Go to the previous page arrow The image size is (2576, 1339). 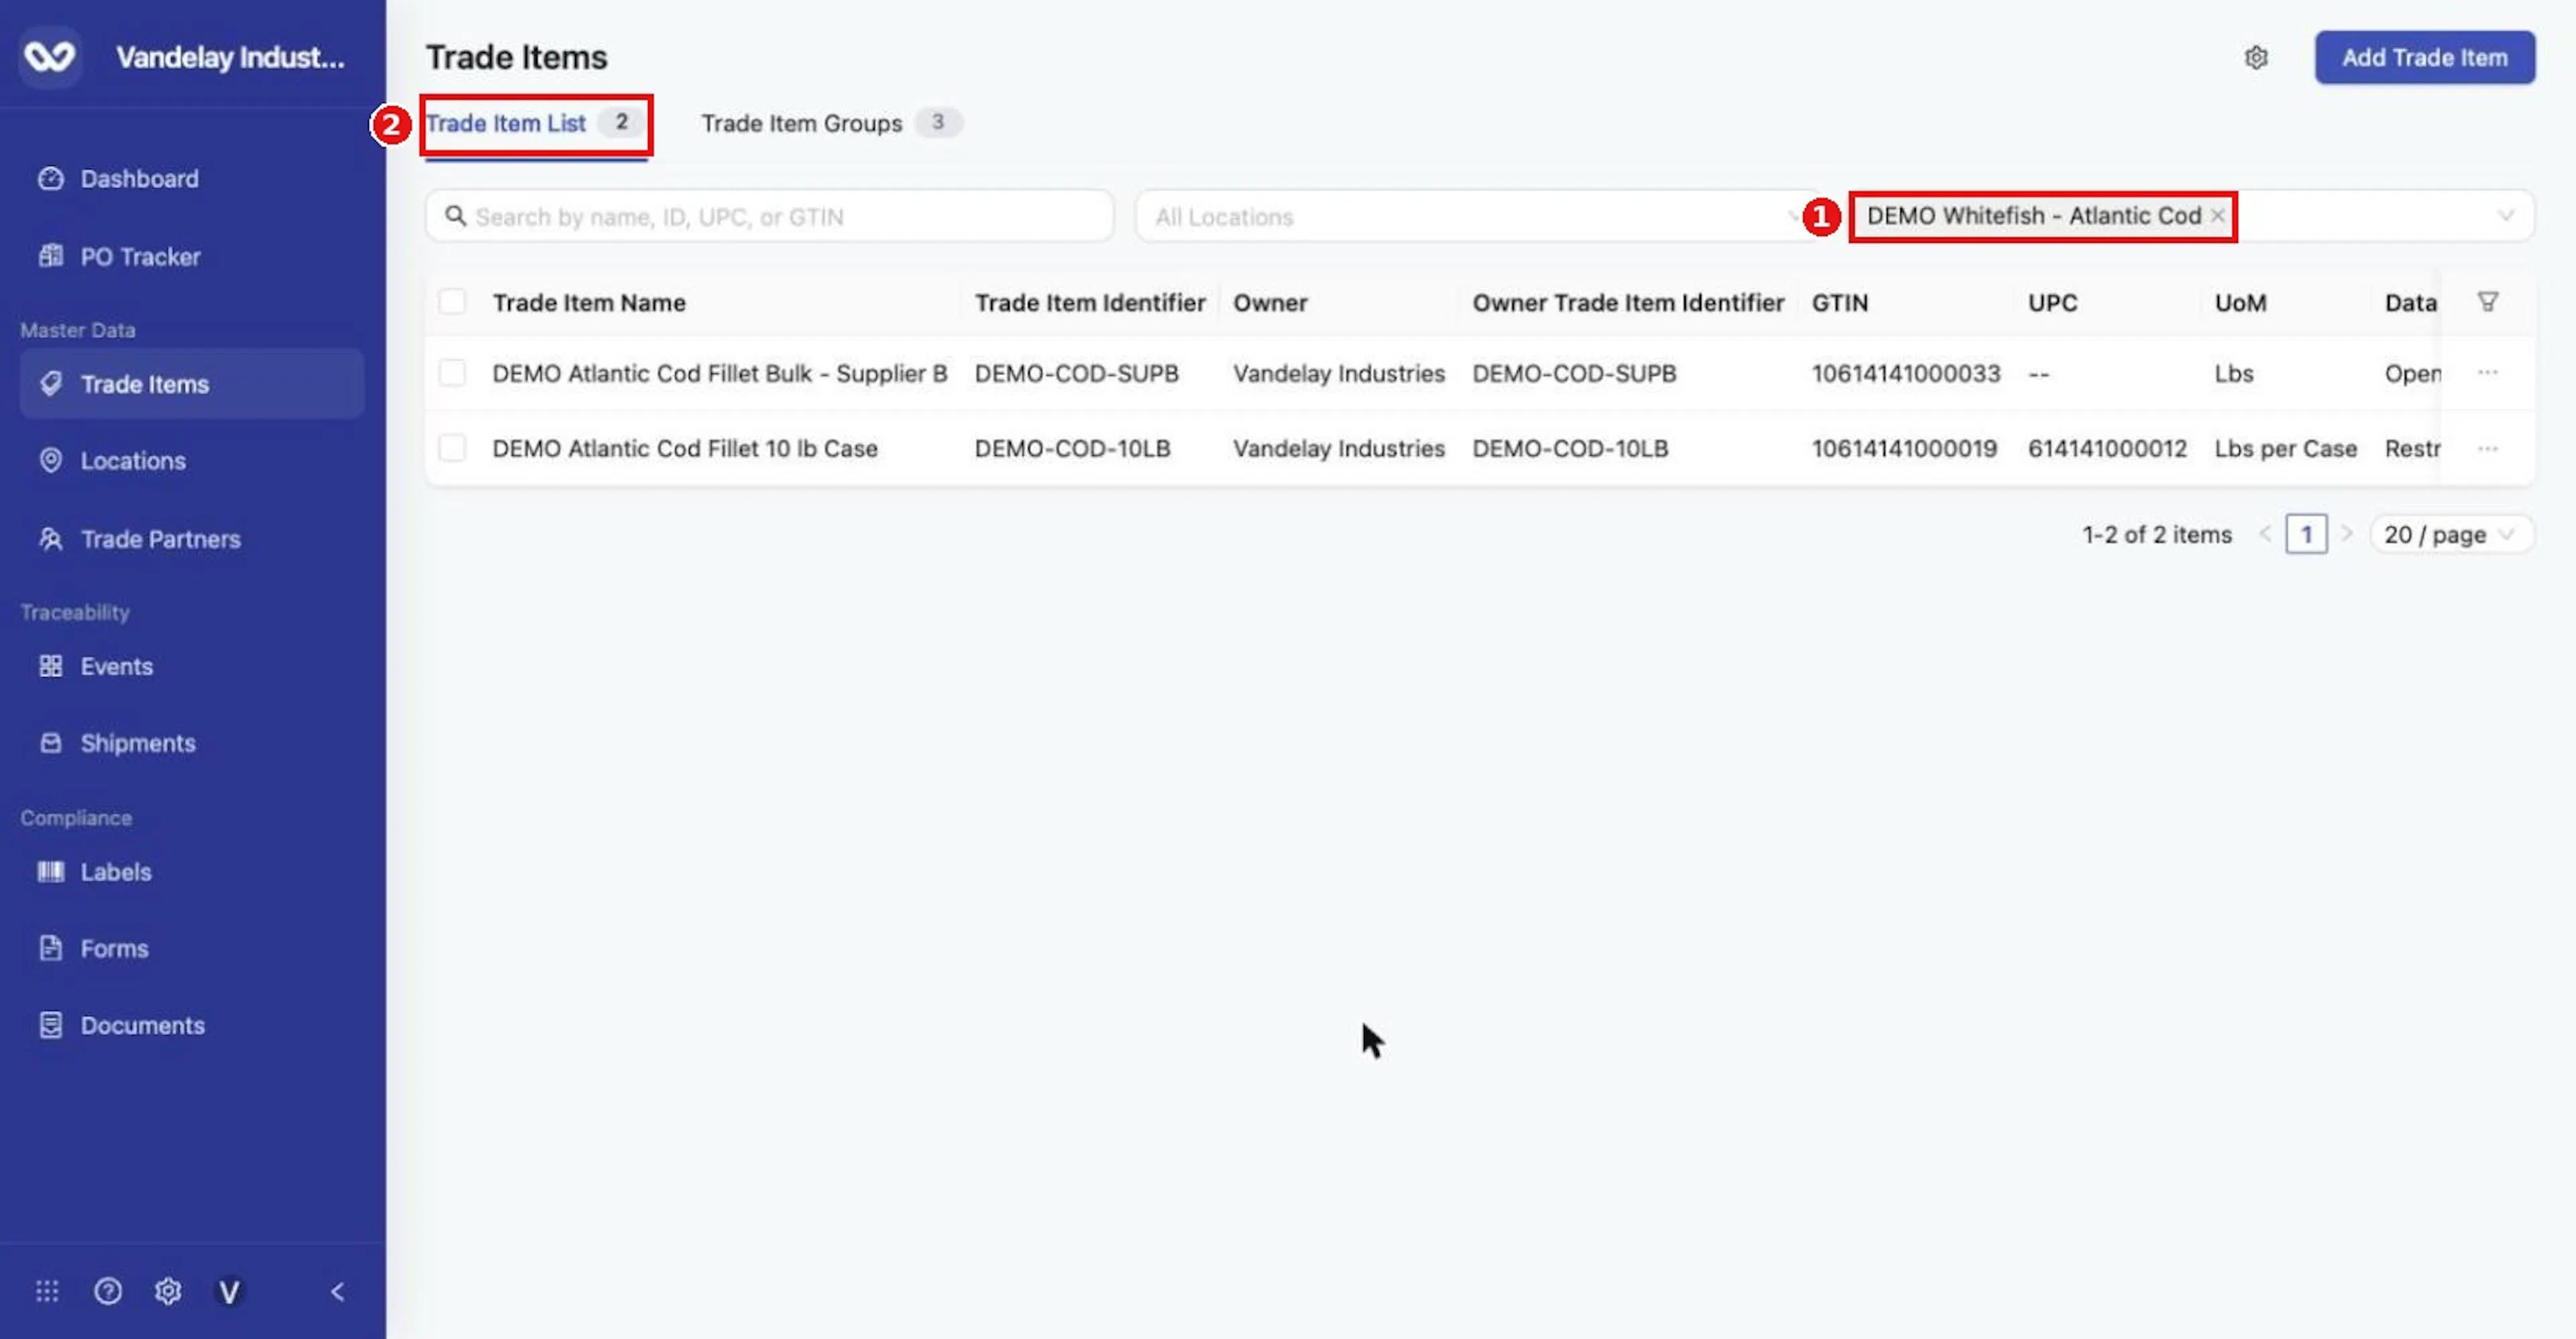tap(2265, 534)
